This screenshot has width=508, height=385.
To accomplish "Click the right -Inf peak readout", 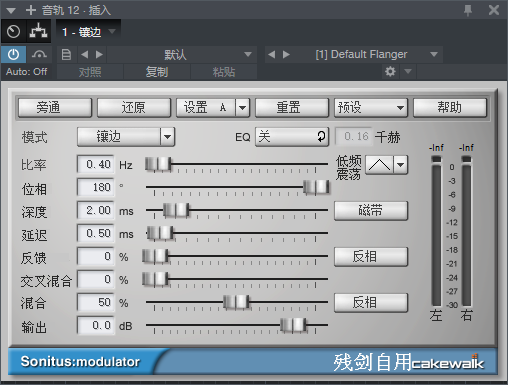I will tap(466, 147).
